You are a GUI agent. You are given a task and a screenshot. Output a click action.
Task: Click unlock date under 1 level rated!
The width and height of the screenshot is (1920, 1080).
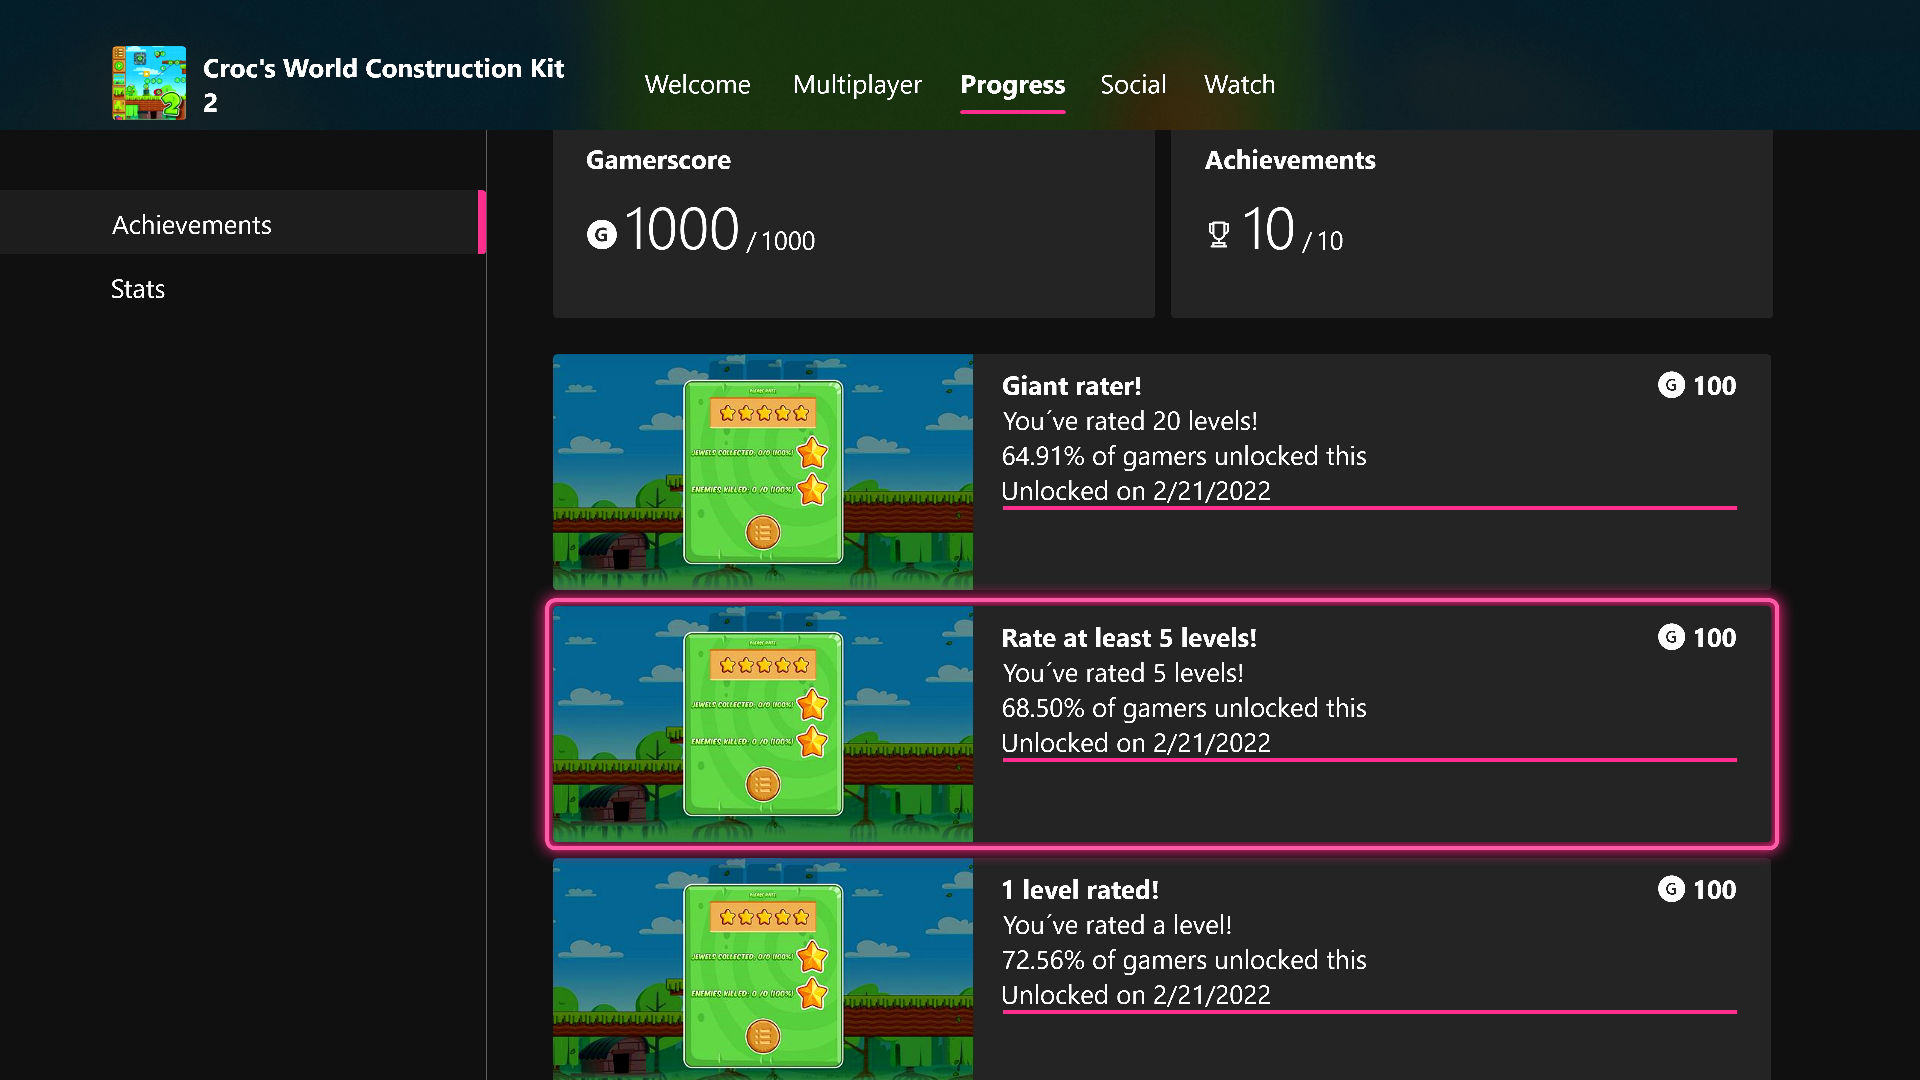click(1136, 995)
